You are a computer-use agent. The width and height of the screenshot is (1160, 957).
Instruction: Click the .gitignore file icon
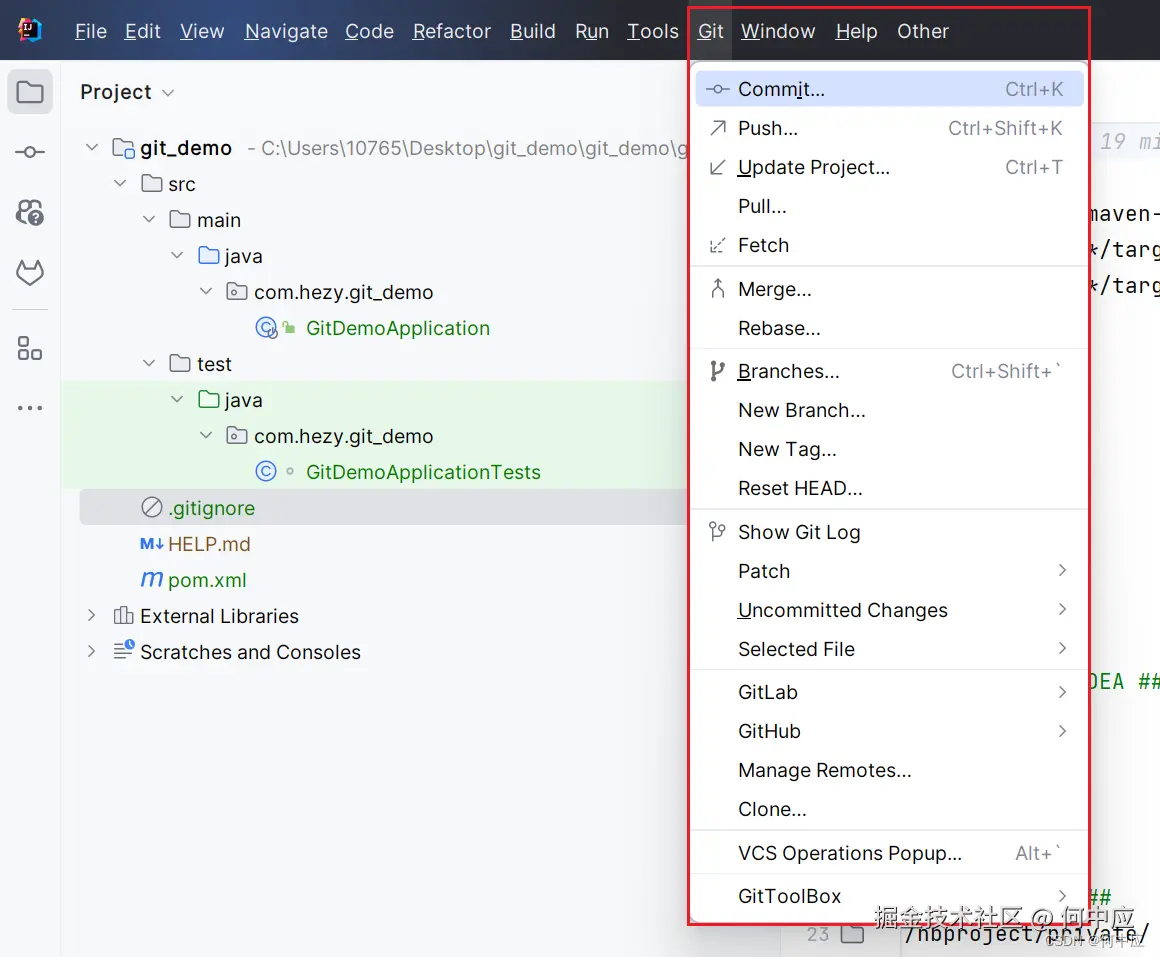point(152,507)
